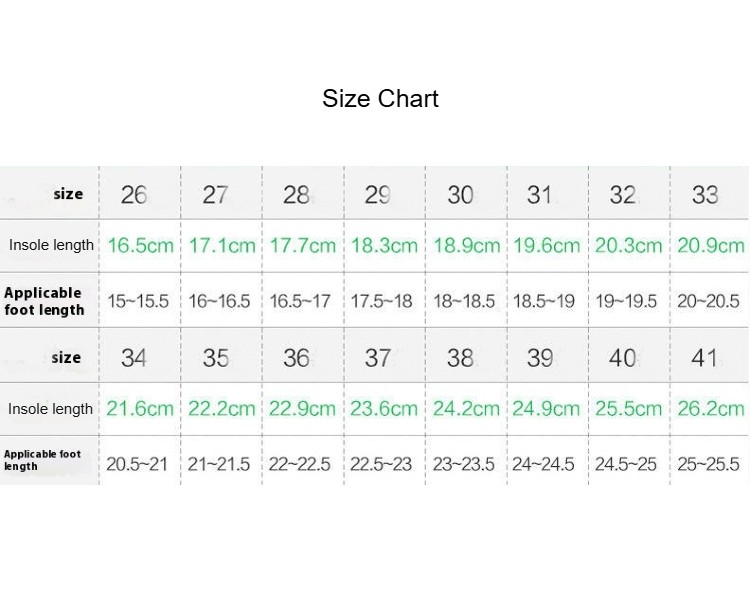
Task: Click foot length 15~15.5 cell
Action: 138,301
